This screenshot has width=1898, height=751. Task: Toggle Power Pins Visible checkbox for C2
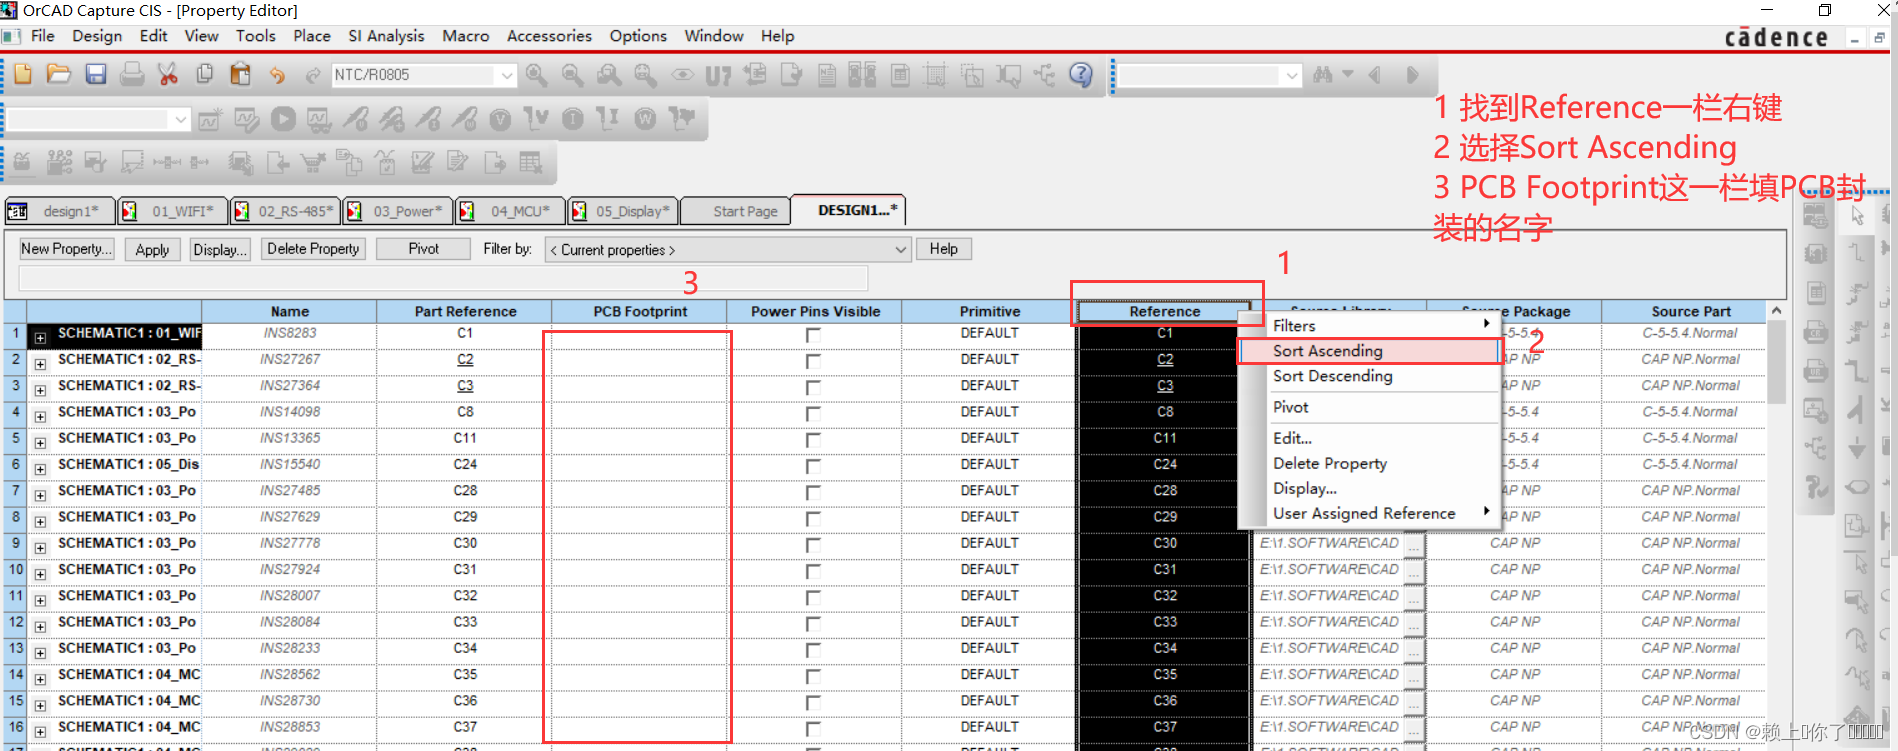tap(813, 361)
